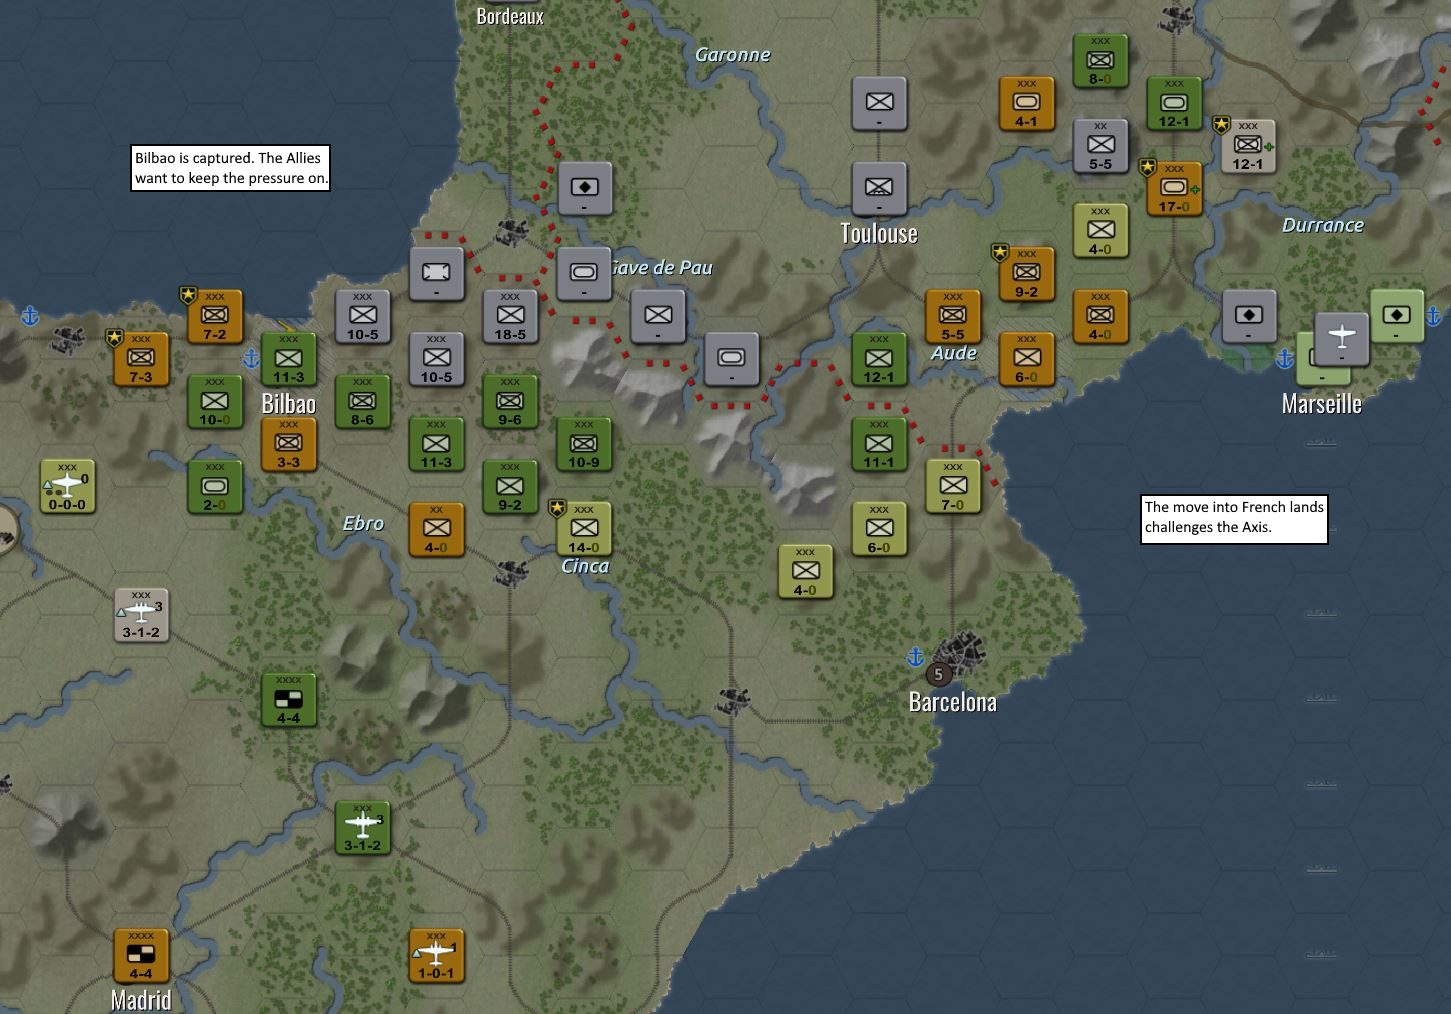Click the number 5 marker at Barcelona
This screenshot has width=1451, height=1014.
point(938,674)
